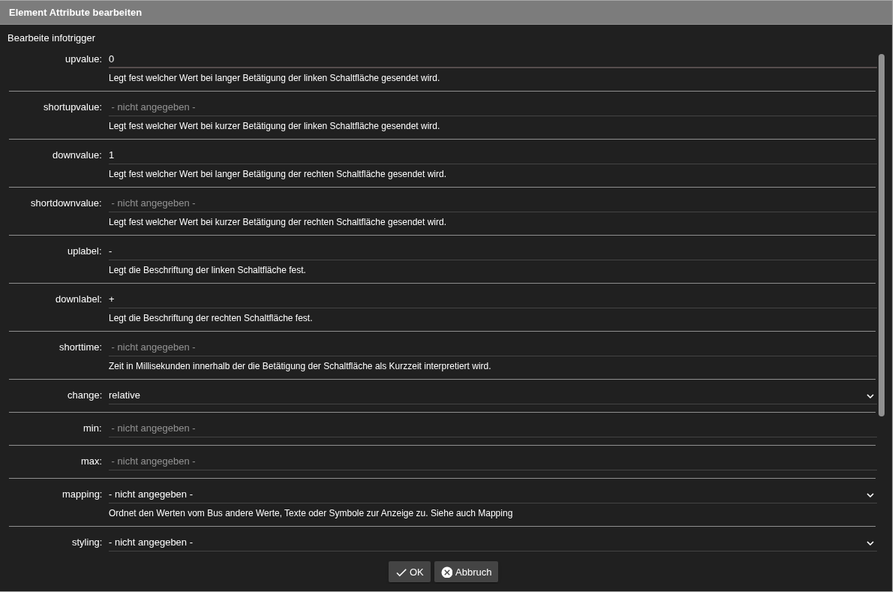Focus the max input field
Image resolution: width=893 pixels, height=592 pixels.
(x=492, y=462)
